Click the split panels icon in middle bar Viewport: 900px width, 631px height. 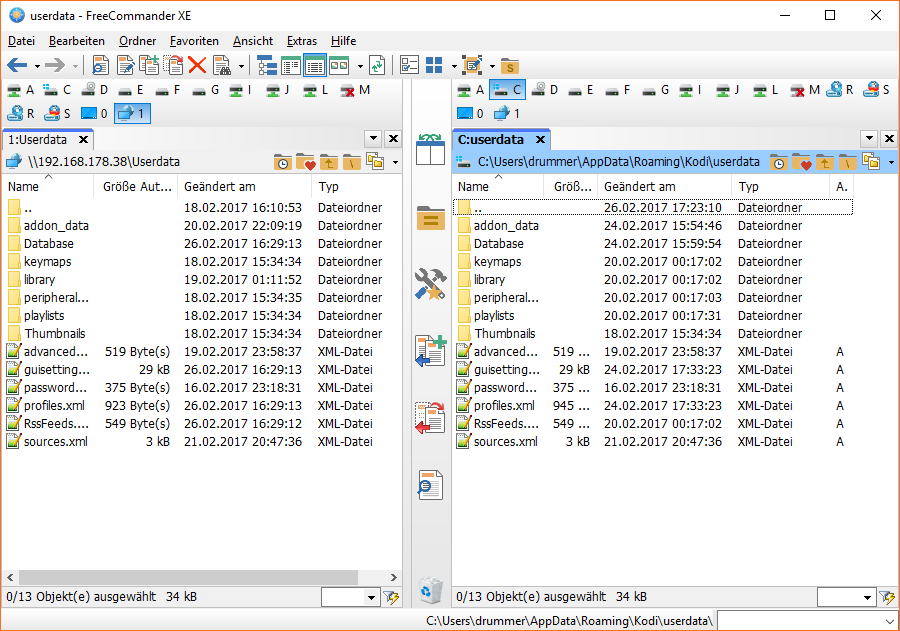click(430, 150)
